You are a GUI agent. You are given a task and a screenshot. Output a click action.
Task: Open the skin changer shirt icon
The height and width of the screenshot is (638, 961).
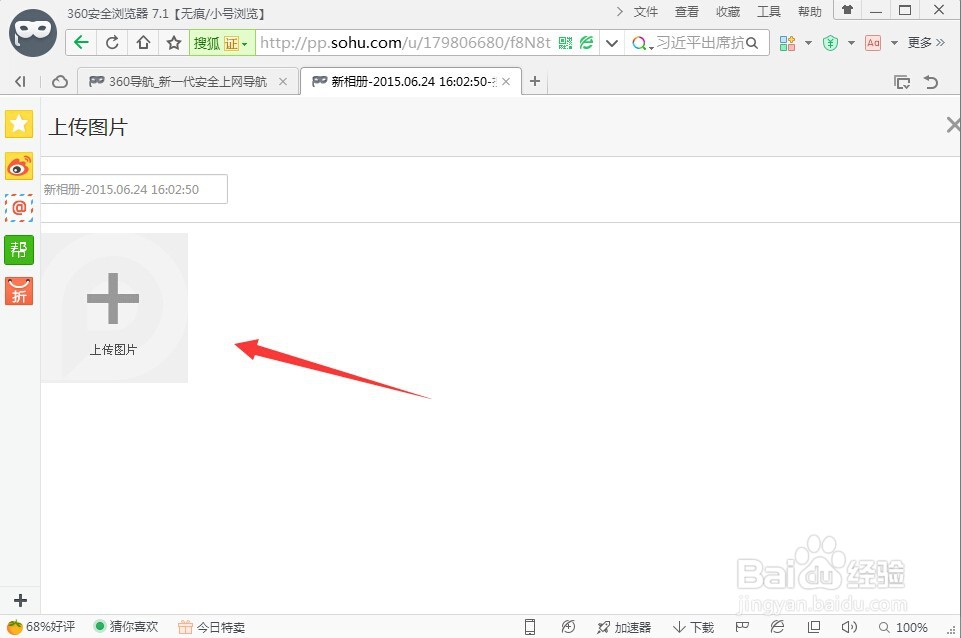point(848,10)
